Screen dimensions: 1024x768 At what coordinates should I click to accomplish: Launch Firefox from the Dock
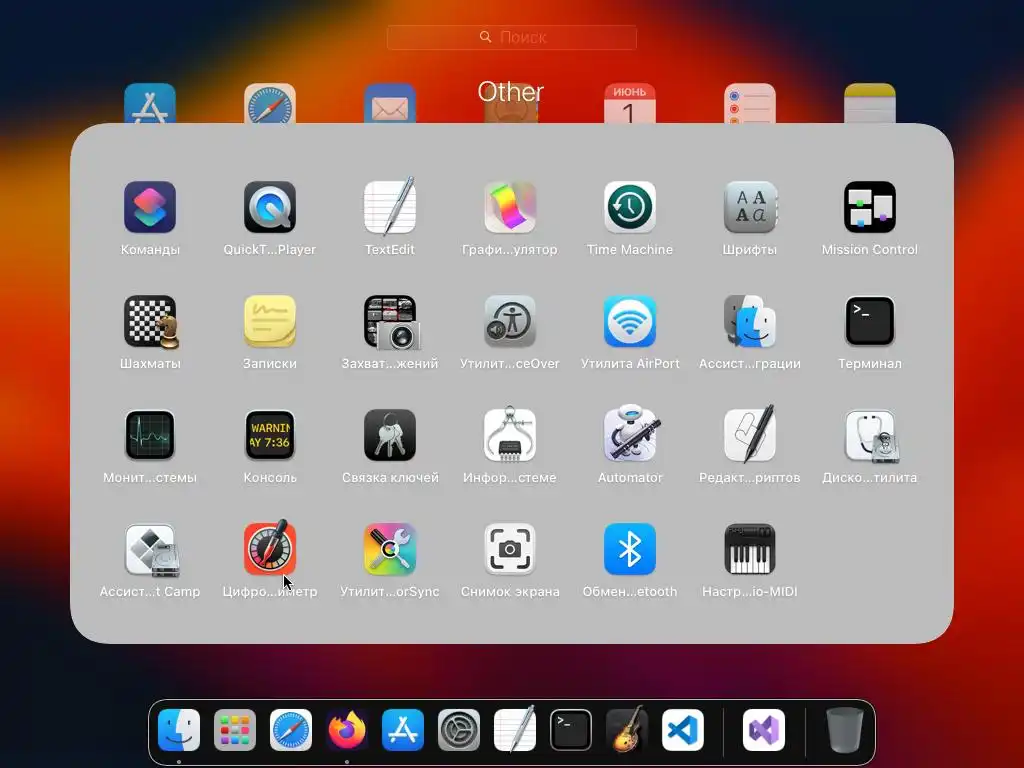click(x=347, y=729)
